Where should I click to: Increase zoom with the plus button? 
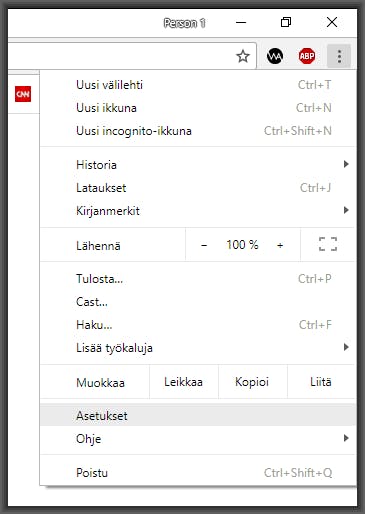[280, 245]
